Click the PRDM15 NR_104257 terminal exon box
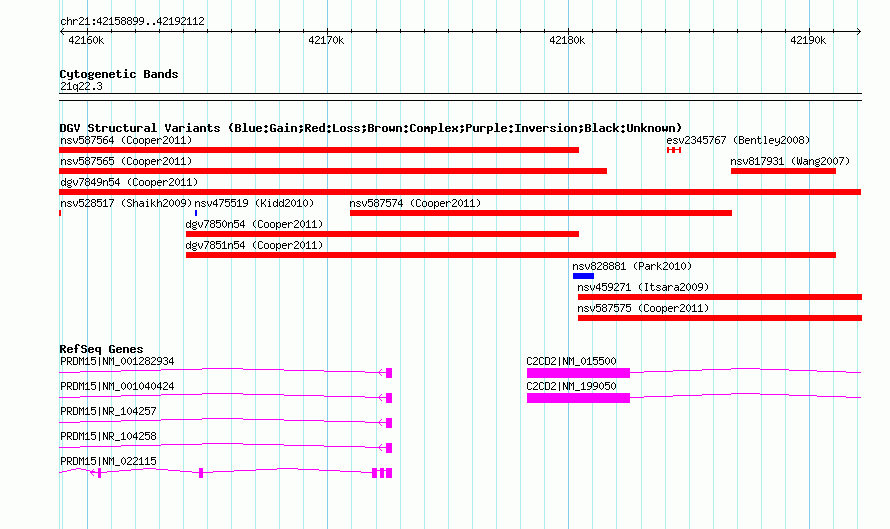890x529 pixels. 389,423
